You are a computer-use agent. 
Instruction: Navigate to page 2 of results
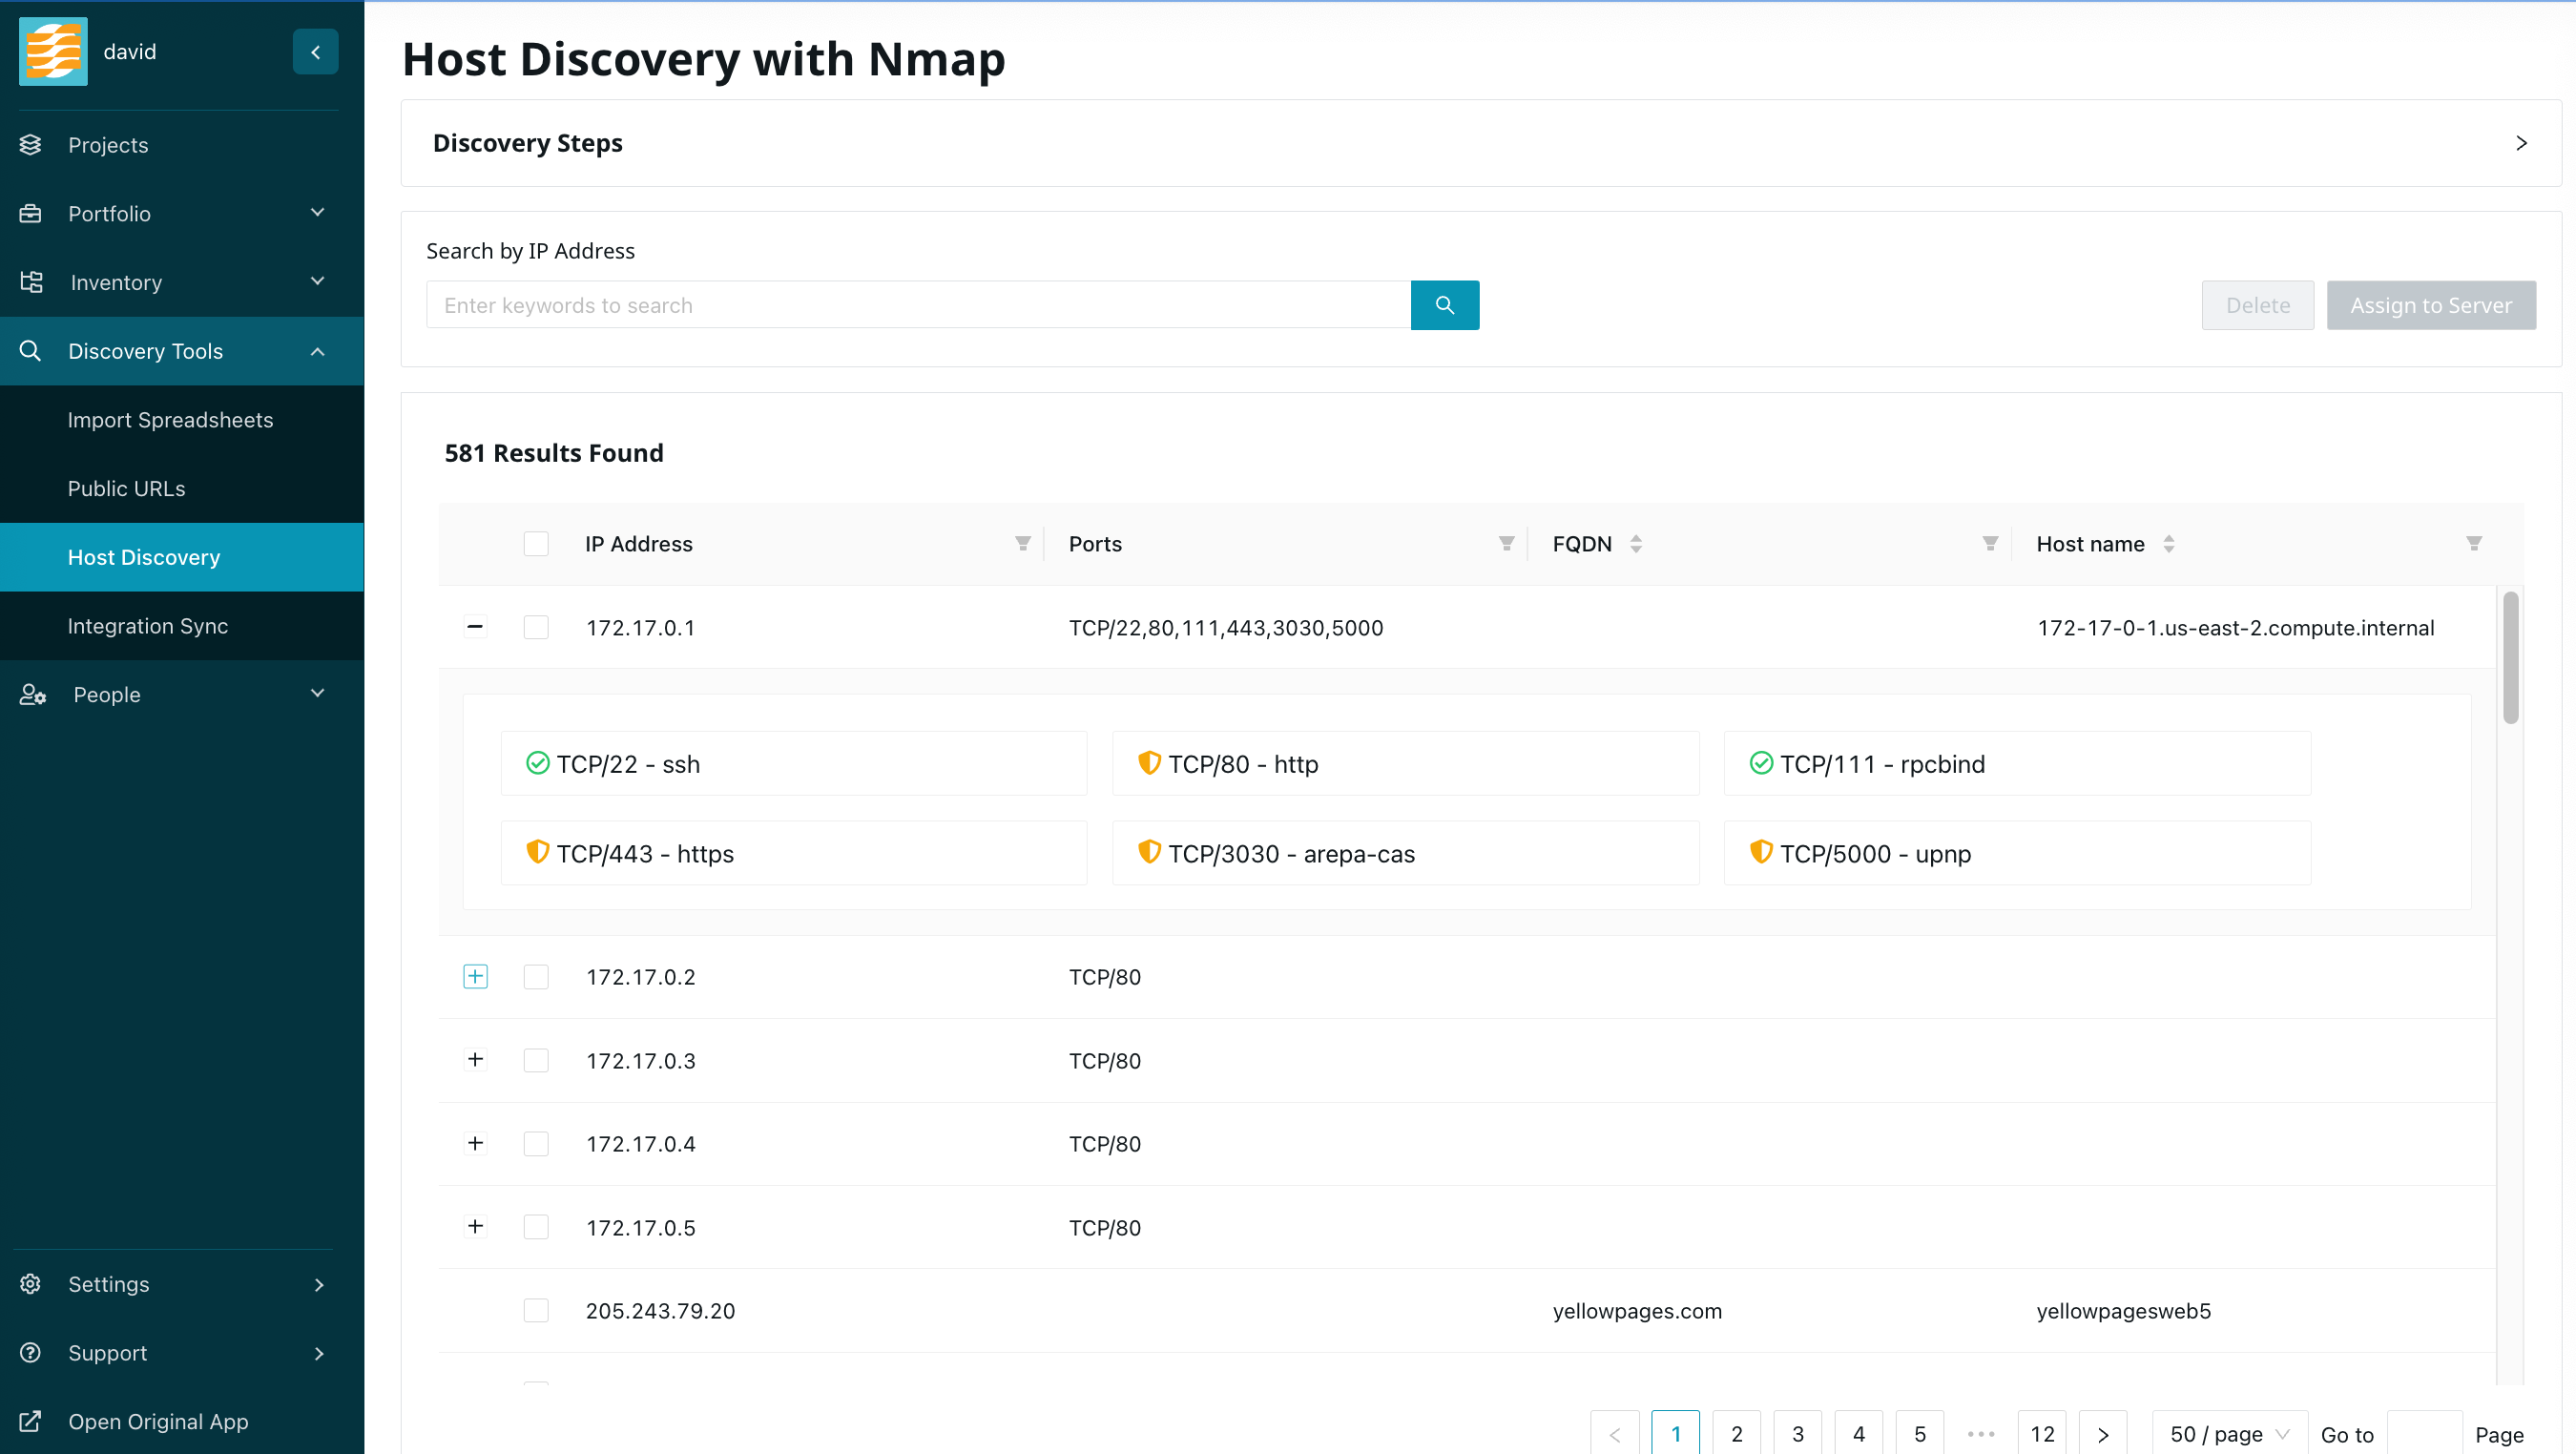click(1735, 1433)
